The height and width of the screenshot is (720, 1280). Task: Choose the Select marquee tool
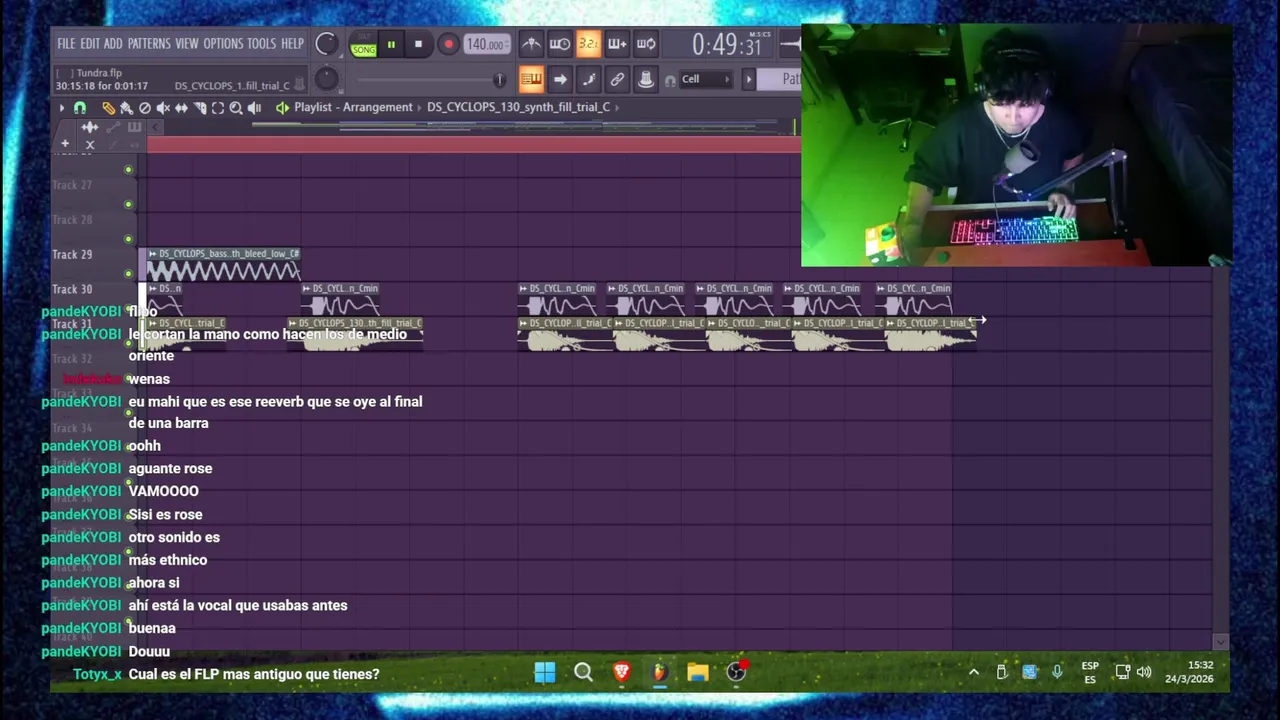(218, 108)
